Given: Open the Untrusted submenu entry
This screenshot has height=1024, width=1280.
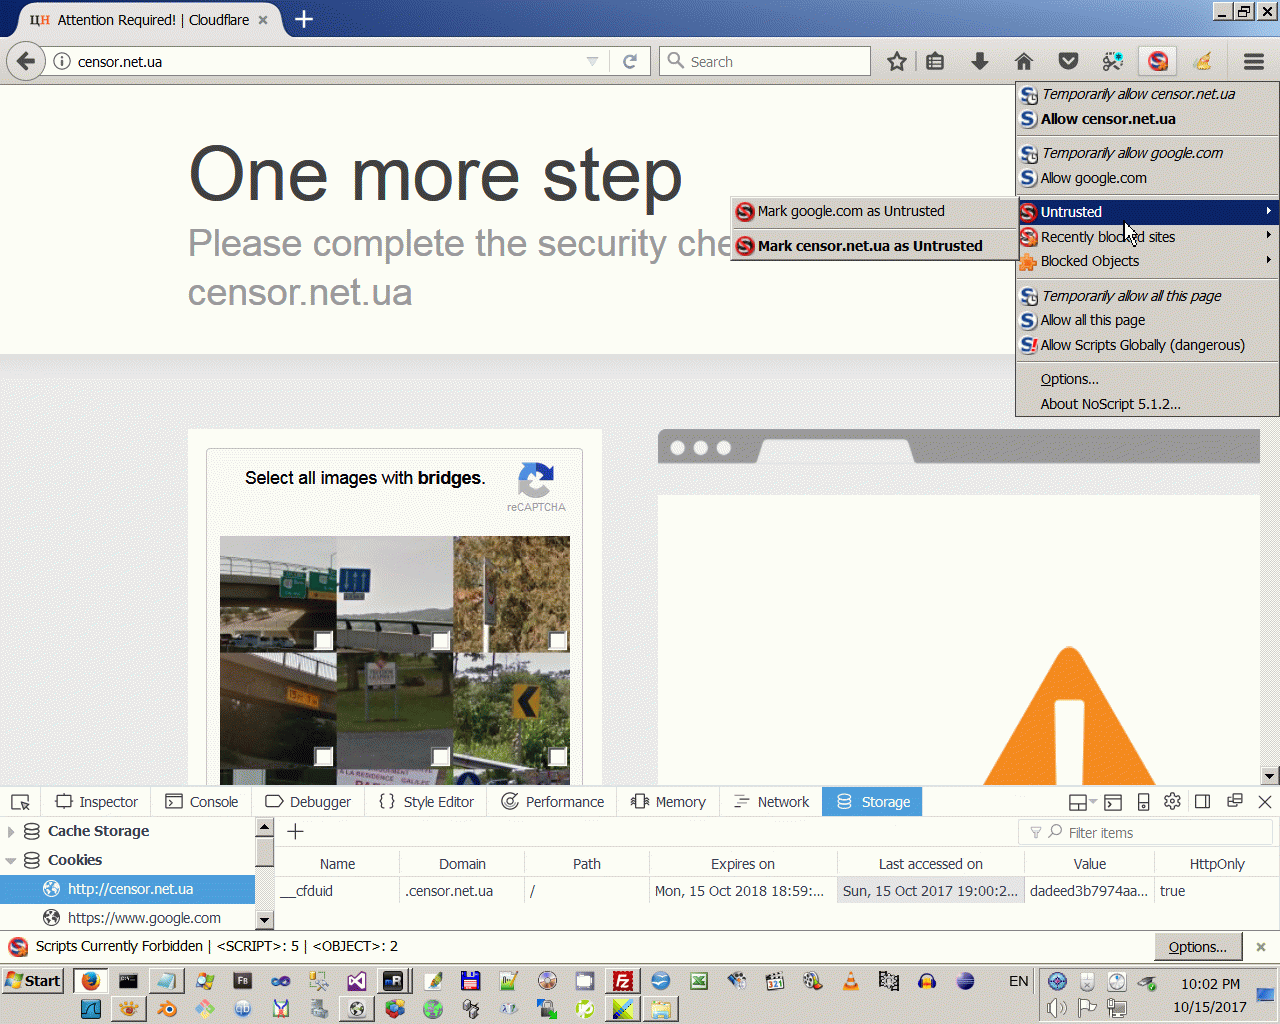Looking at the screenshot, I should [1147, 212].
